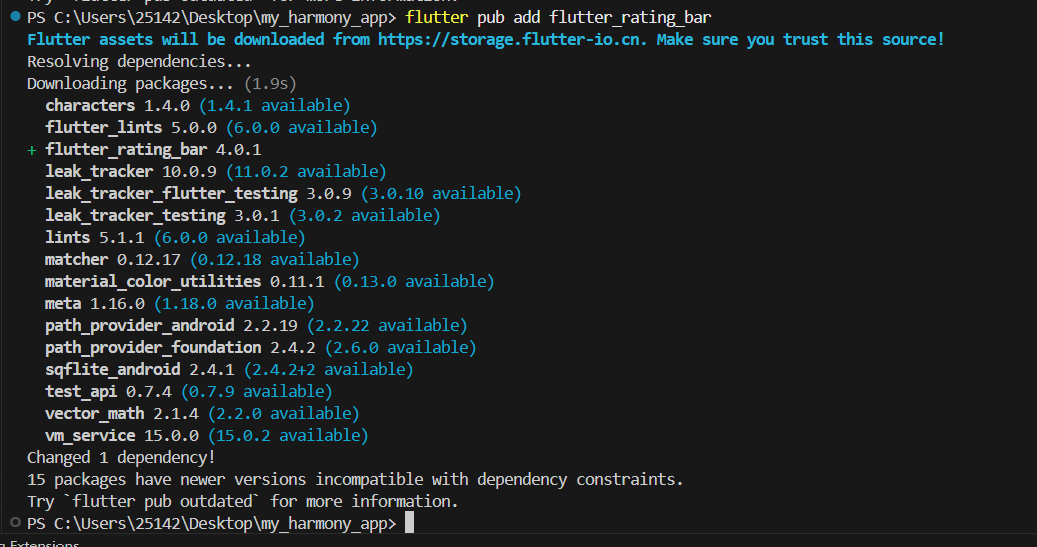Click 'path_provider_android' package name
1037x547 pixels.
(140, 325)
